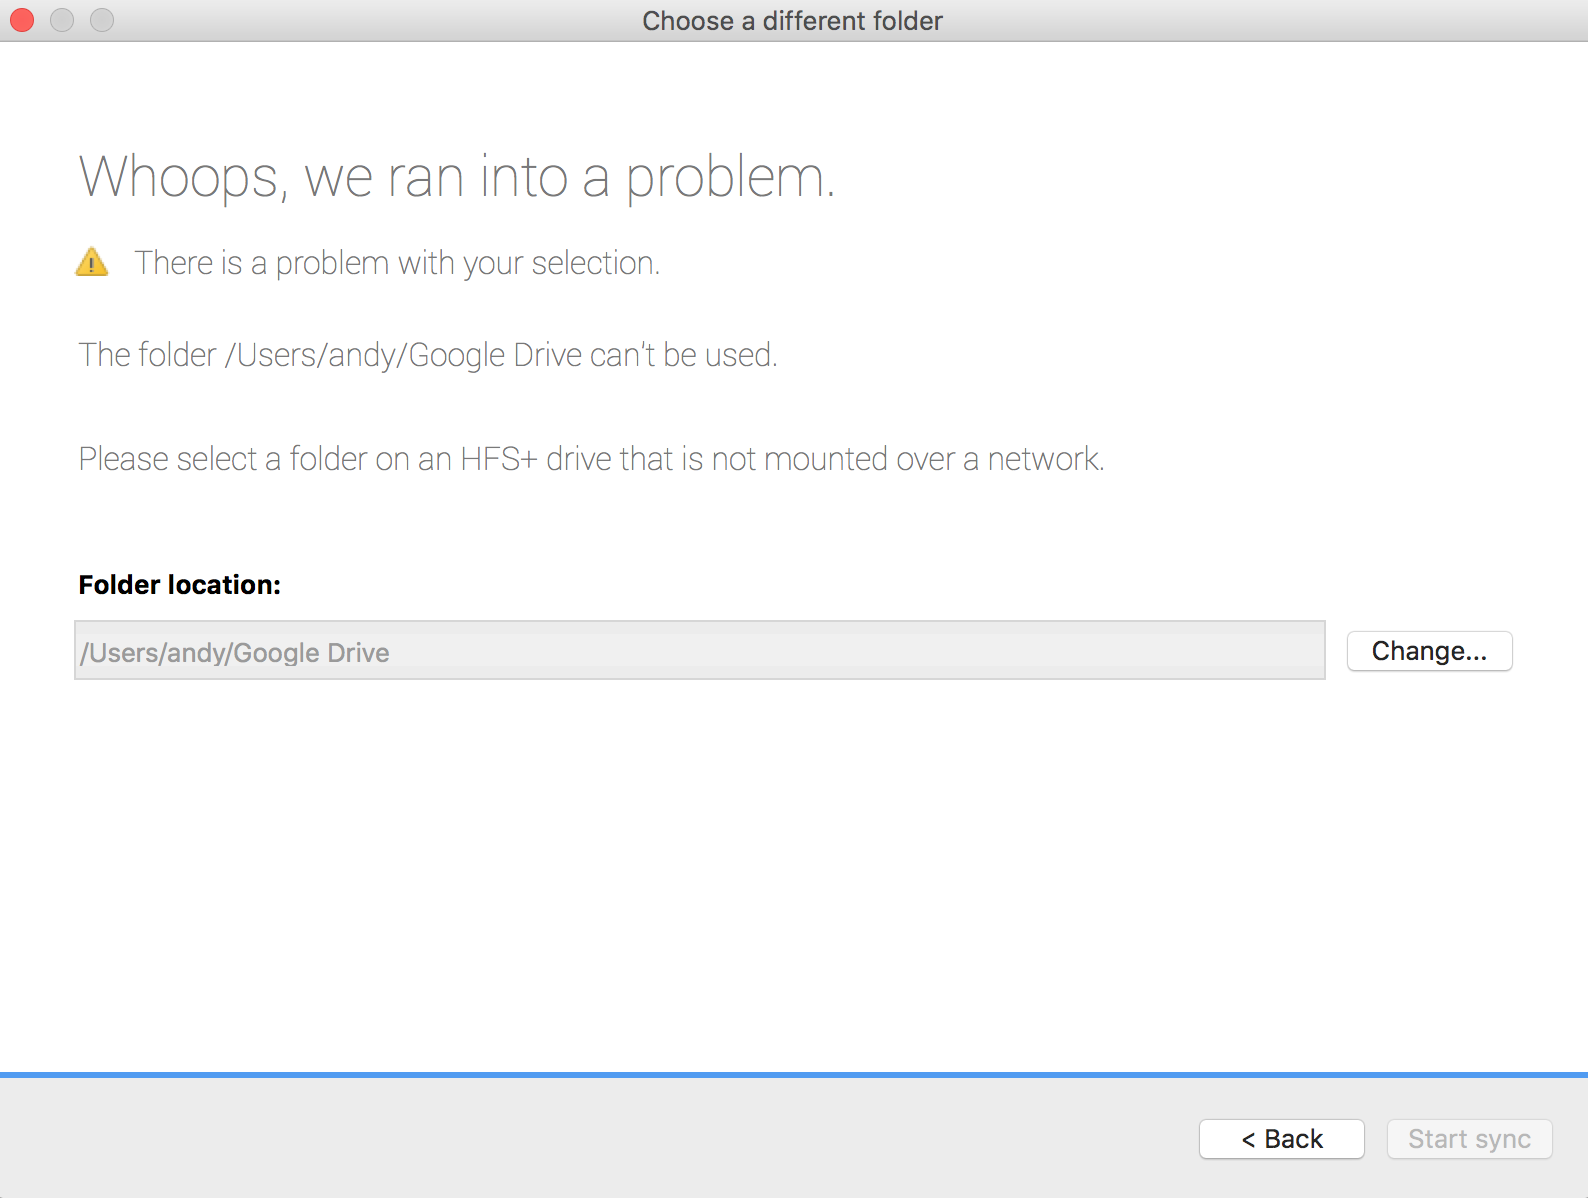Click the yellow warning triangle icon
Viewport: 1588px width, 1198px height.
pos(92,262)
